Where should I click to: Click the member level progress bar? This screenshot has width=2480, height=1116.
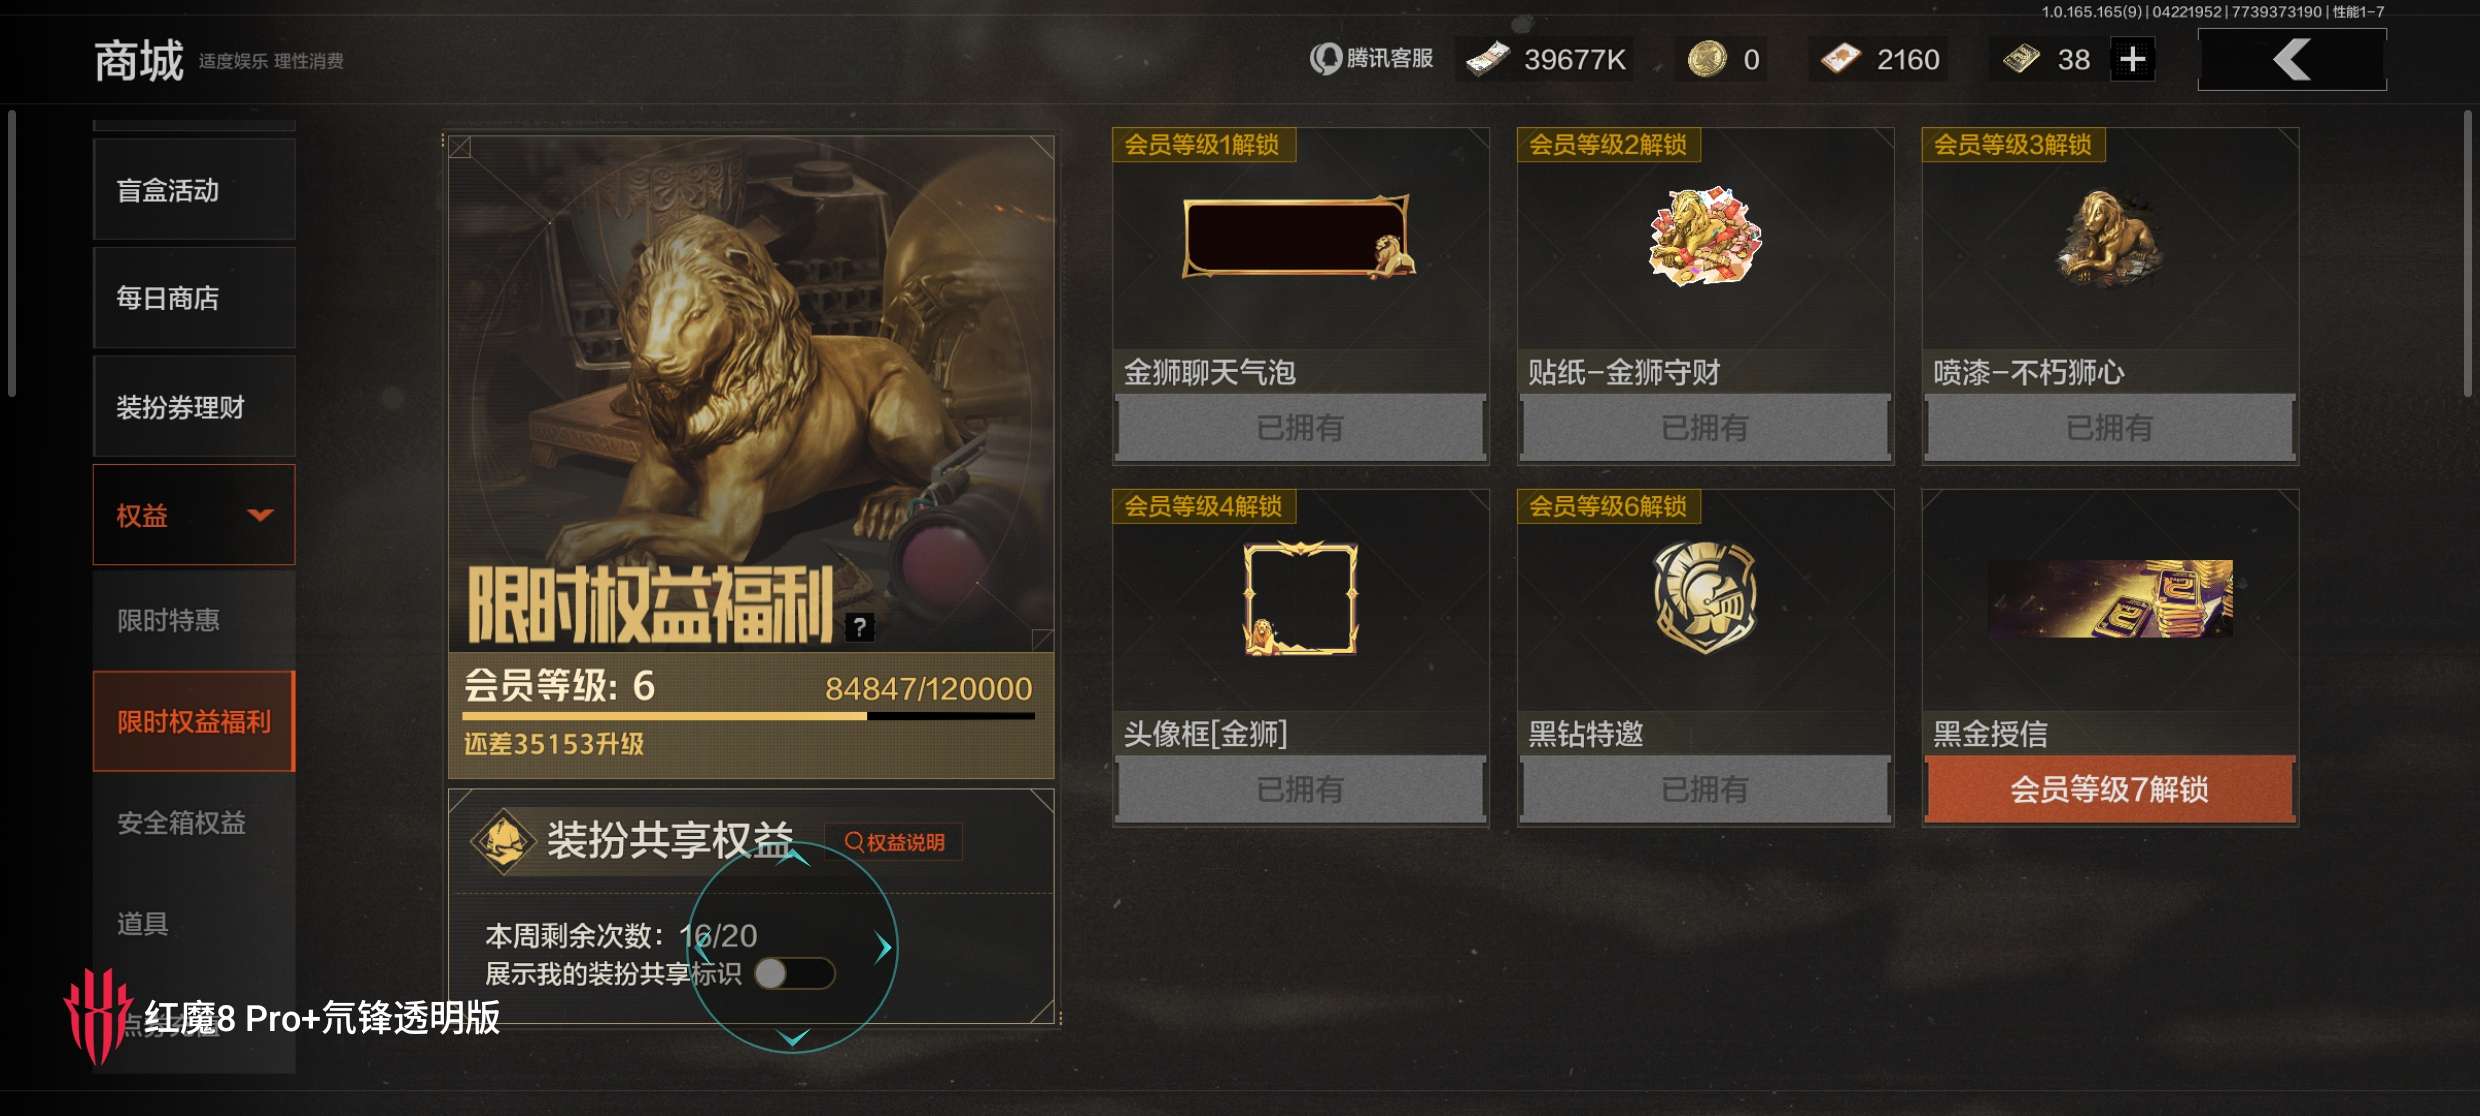coord(749,716)
